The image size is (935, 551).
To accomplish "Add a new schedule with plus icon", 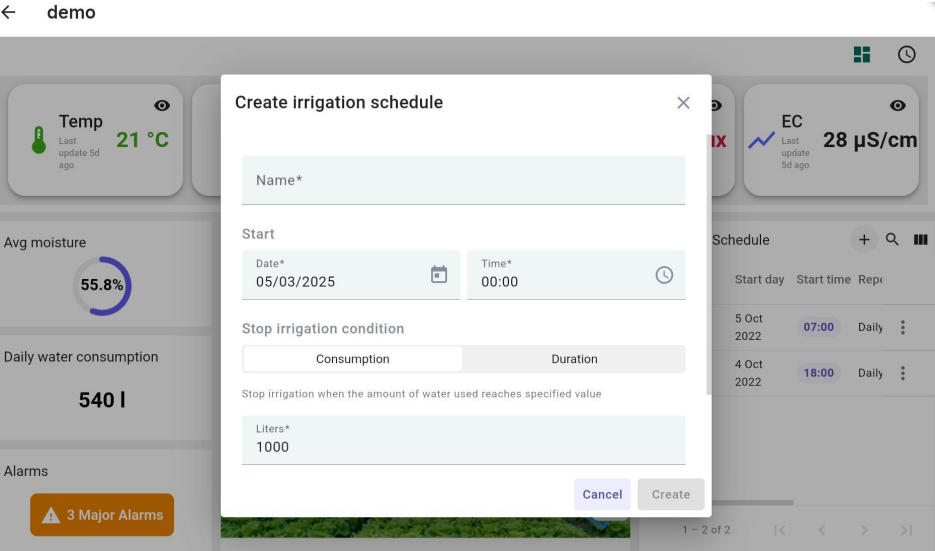I will coord(864,240).
